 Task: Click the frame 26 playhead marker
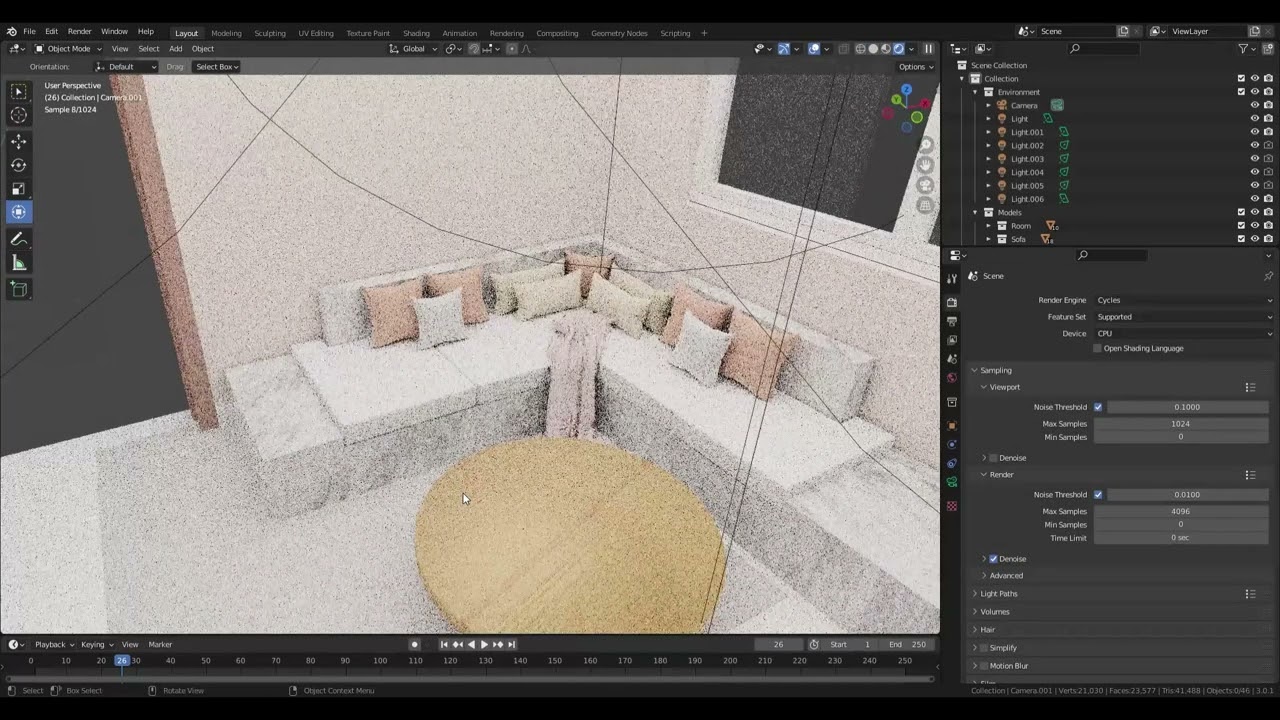(122, 661)
